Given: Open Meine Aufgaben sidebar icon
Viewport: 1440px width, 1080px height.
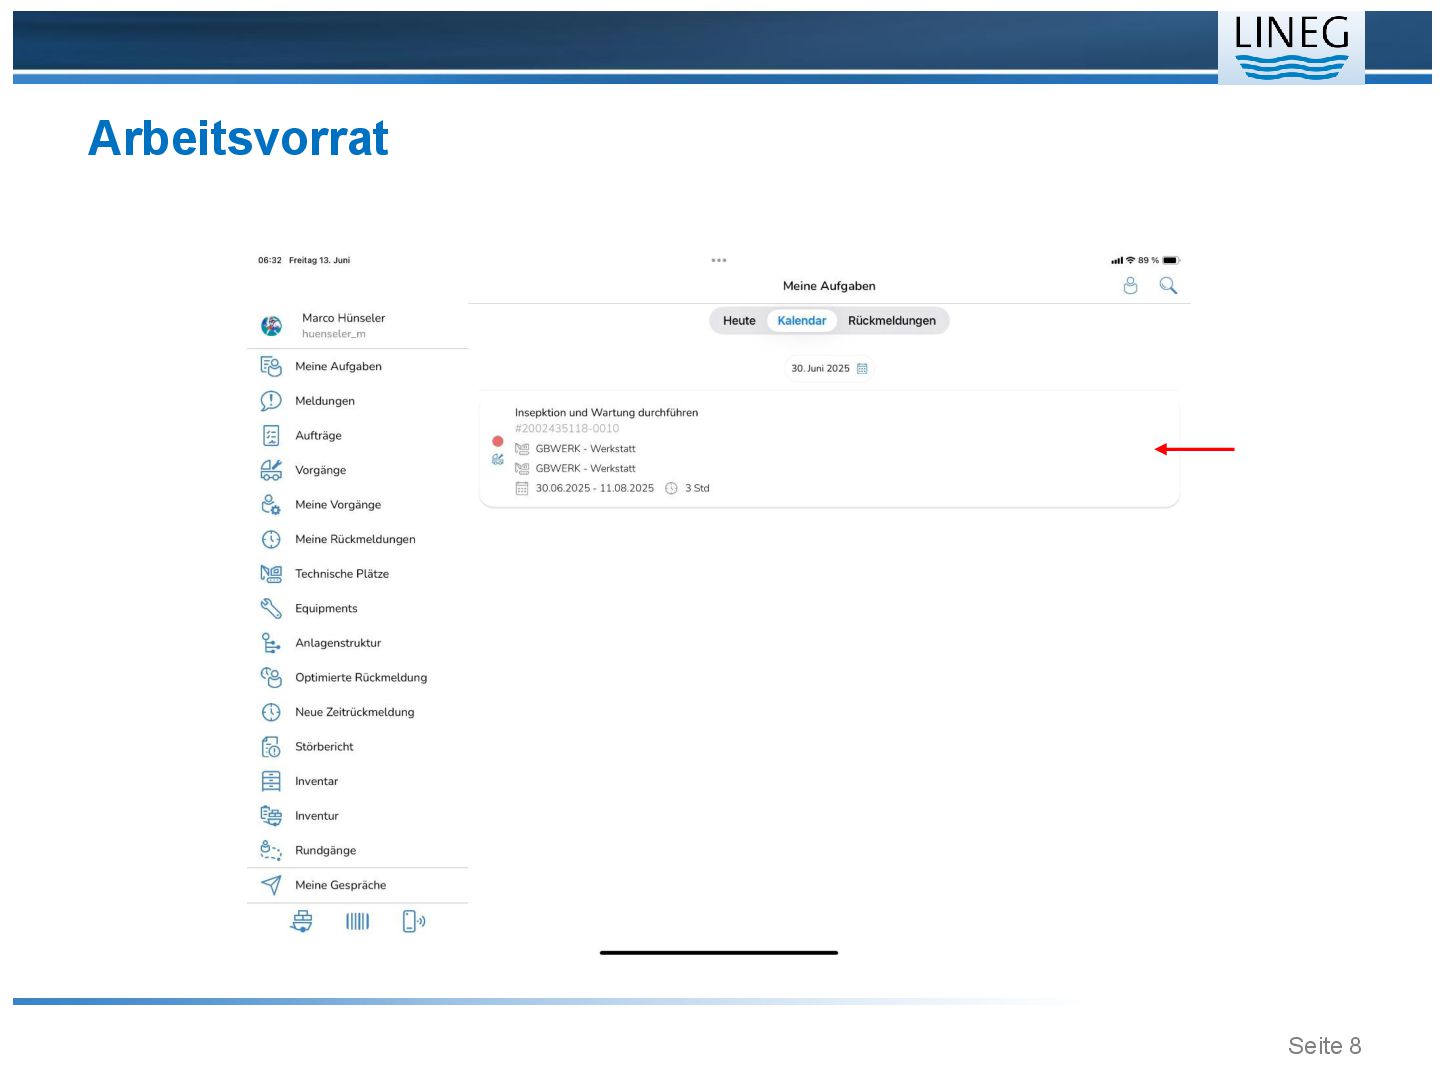Looking at the screenshot, I should (x=271, y=367).
